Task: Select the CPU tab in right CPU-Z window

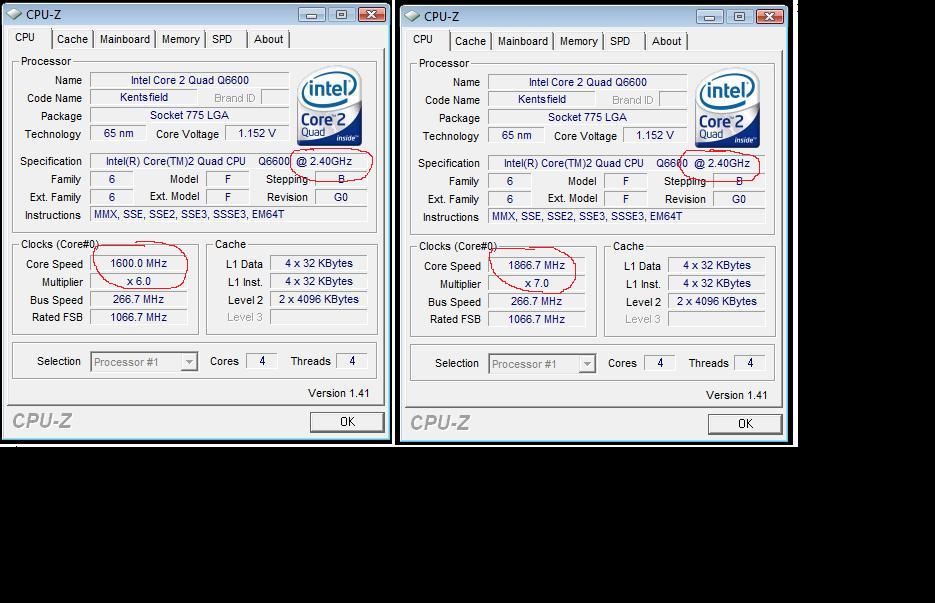Action: pyautogui.click(x=423, y=39)
